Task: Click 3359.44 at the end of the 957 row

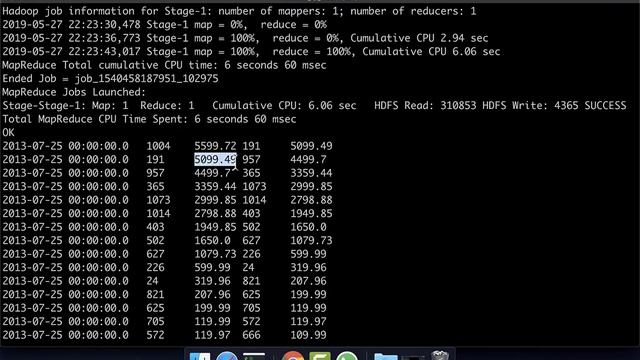Action: (311, 173)
